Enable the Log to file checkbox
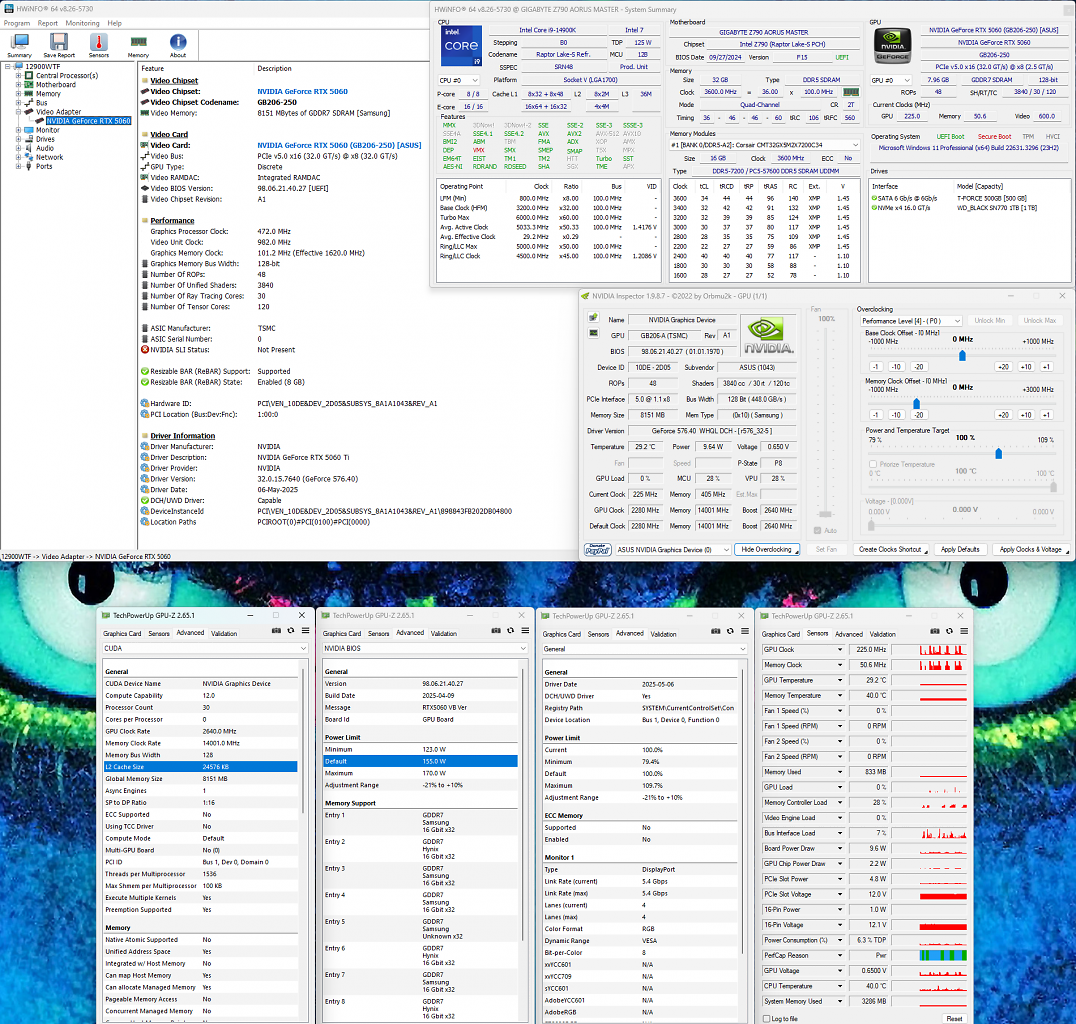1076x1024 pixels. coord(767,1019)
